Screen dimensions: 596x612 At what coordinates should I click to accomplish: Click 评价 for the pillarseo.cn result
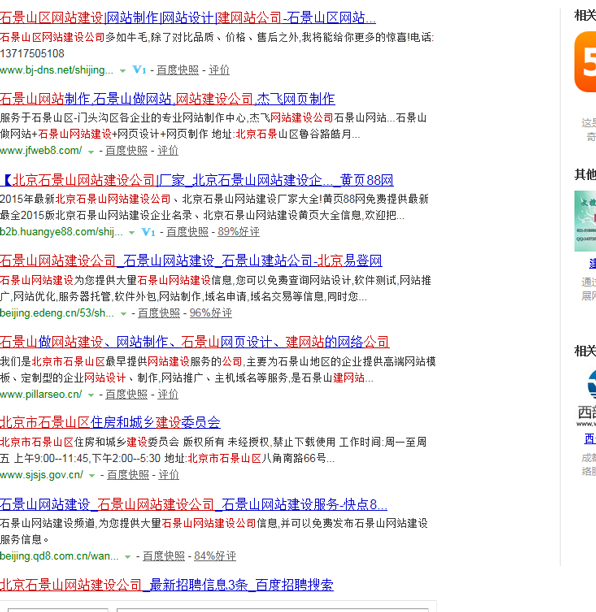coord(168,395)
